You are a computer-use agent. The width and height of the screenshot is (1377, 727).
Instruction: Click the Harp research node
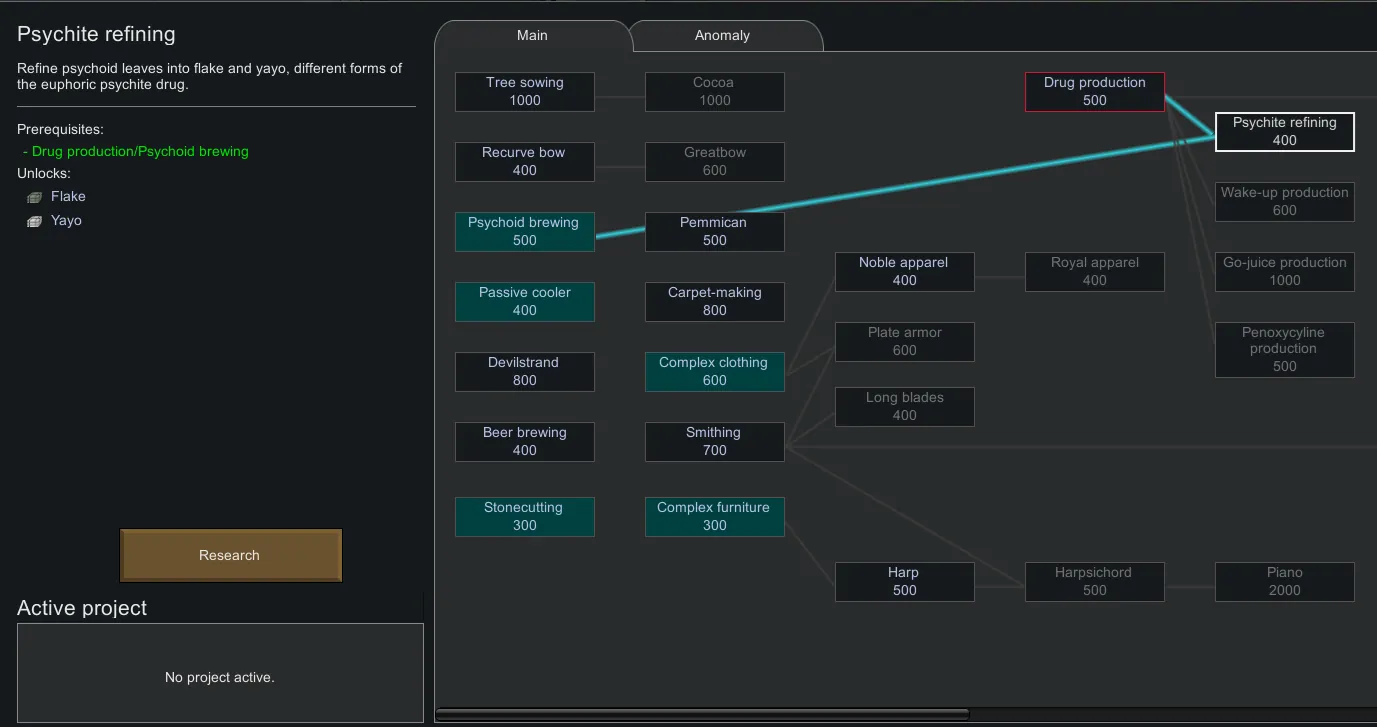click(x=904, y=582)
